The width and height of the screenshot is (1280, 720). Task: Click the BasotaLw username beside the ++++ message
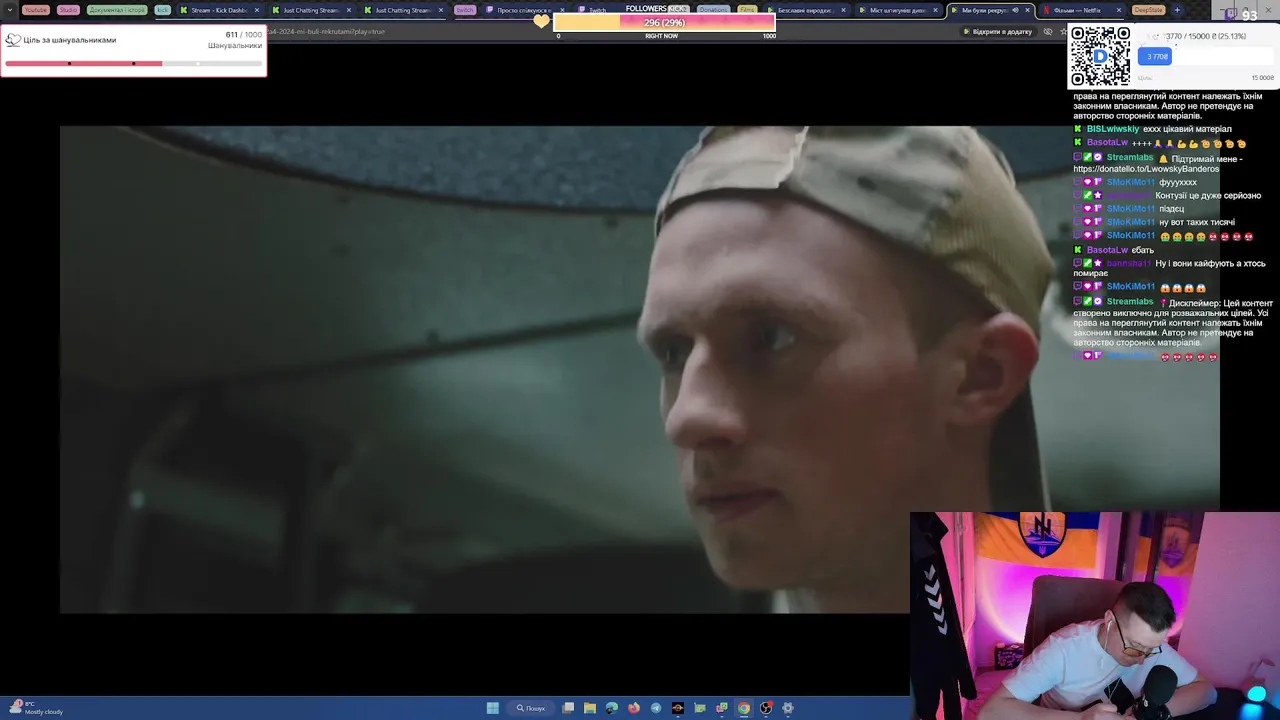pyautogui.click(x=1107, y=143)
